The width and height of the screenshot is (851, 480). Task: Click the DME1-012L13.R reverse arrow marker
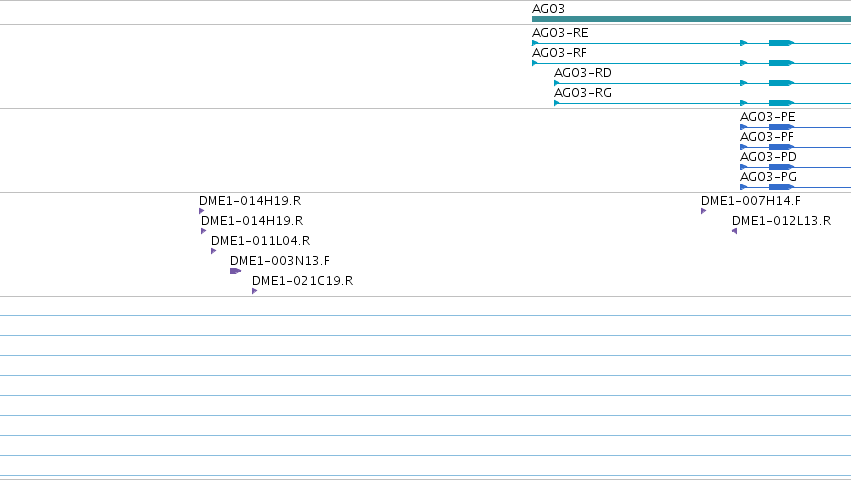tap(734, 231)
